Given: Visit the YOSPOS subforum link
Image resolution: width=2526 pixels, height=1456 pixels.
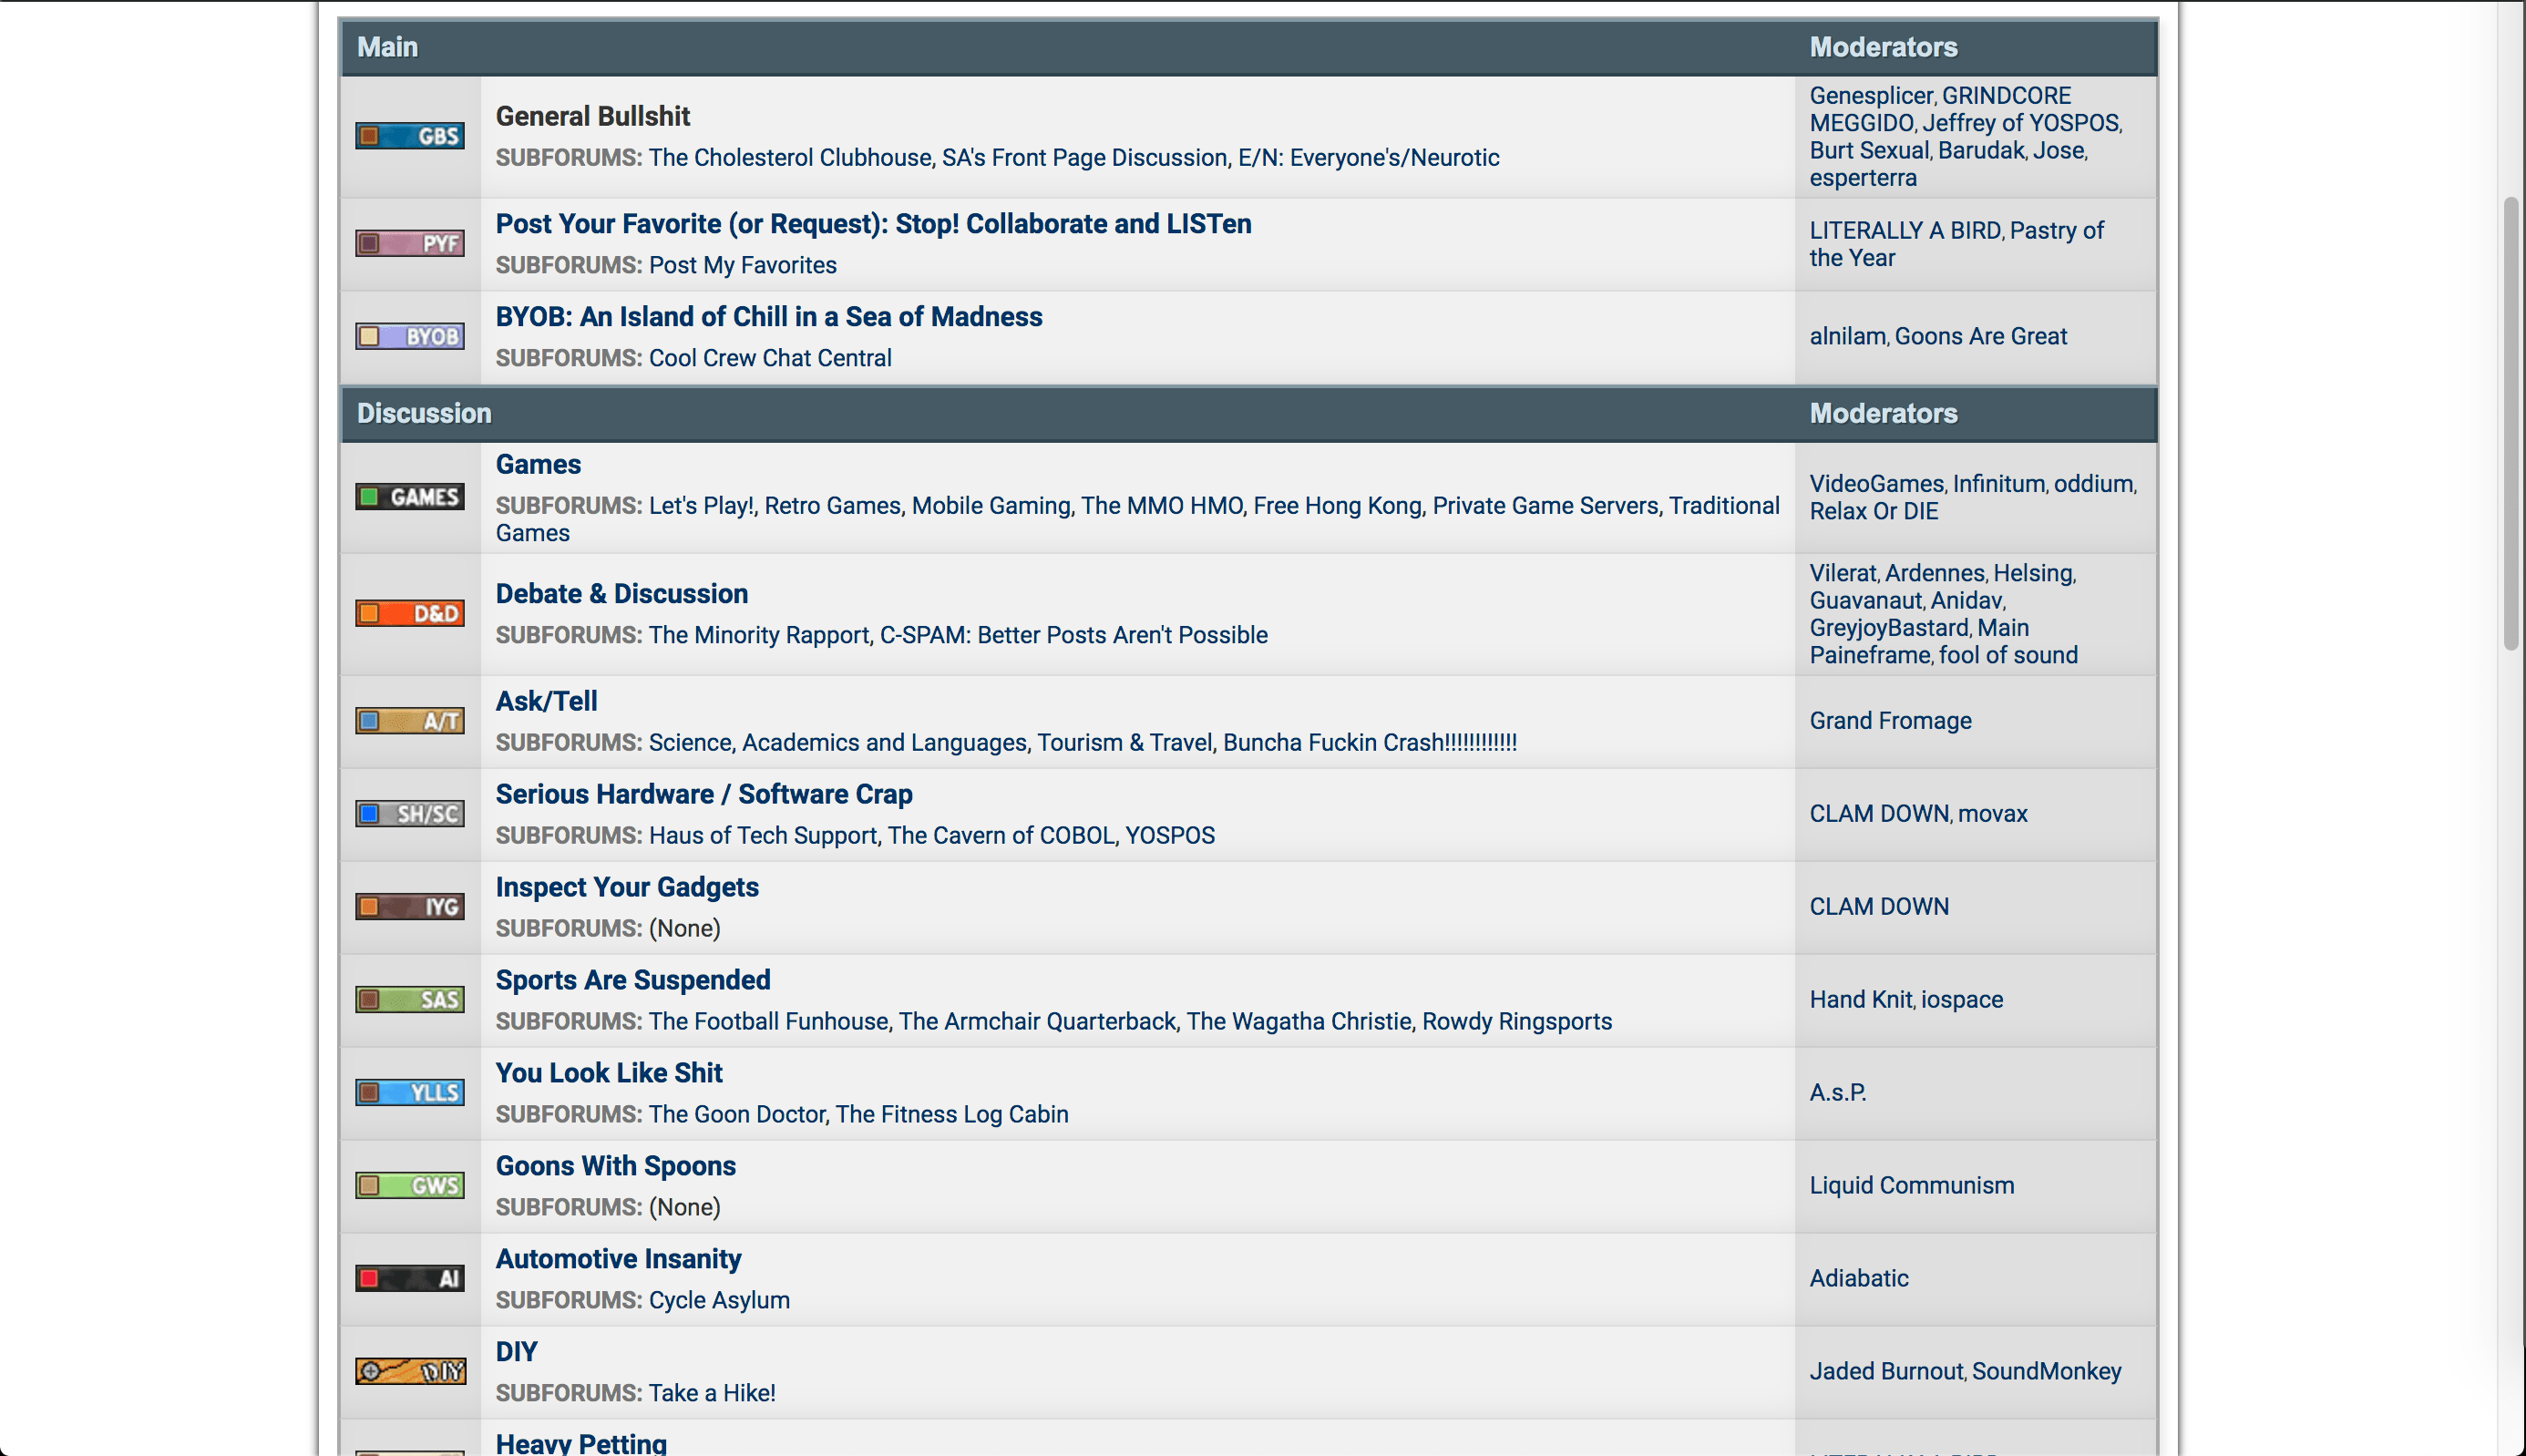Looking at the screenshot, I should coord(1169,835).
